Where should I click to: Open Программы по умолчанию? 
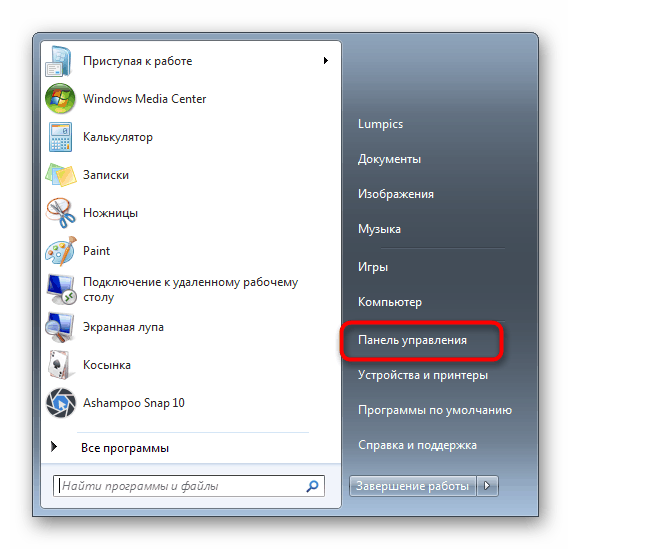pos(435,410)
